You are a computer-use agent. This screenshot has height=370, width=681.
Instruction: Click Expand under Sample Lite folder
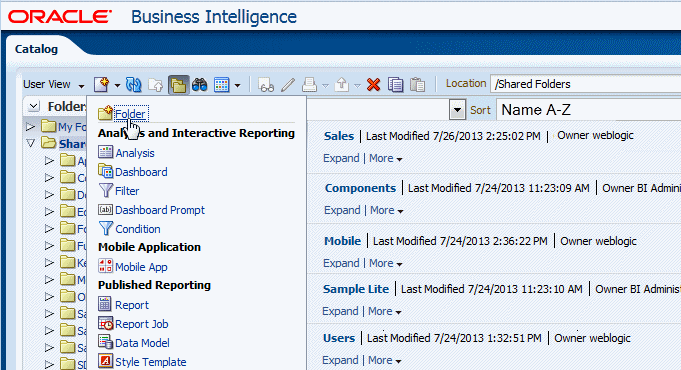(x=340, y=311)
